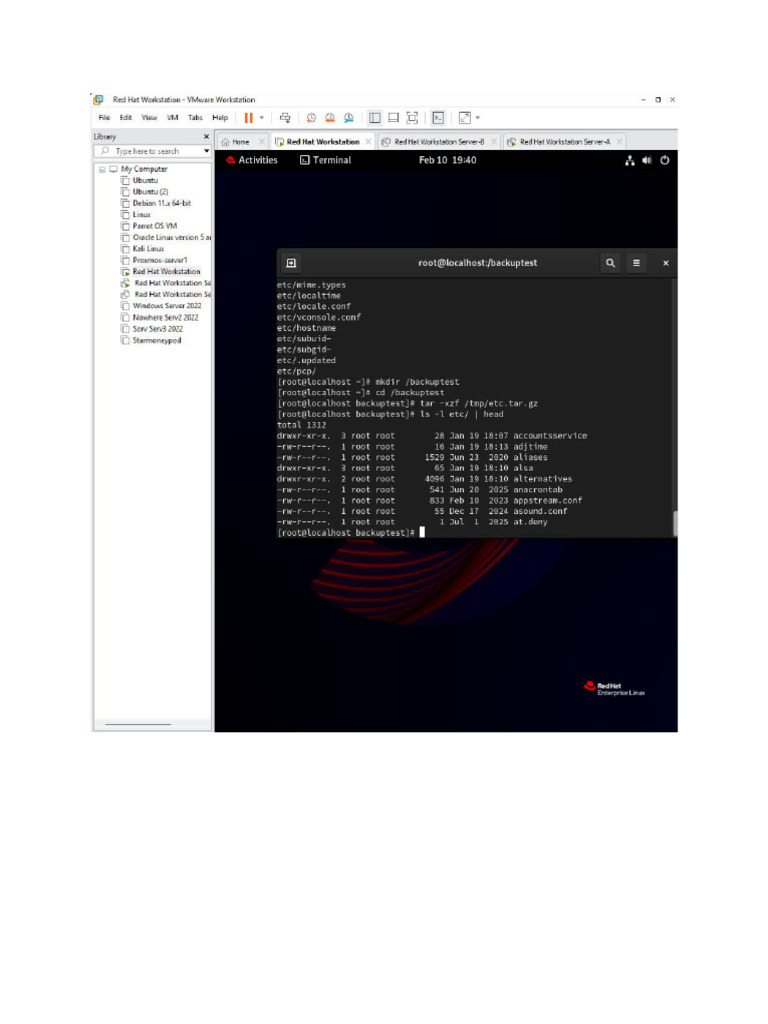Open the power options dropdown arrow beside pause
768x1024 pixels.
tap(262, 118)
